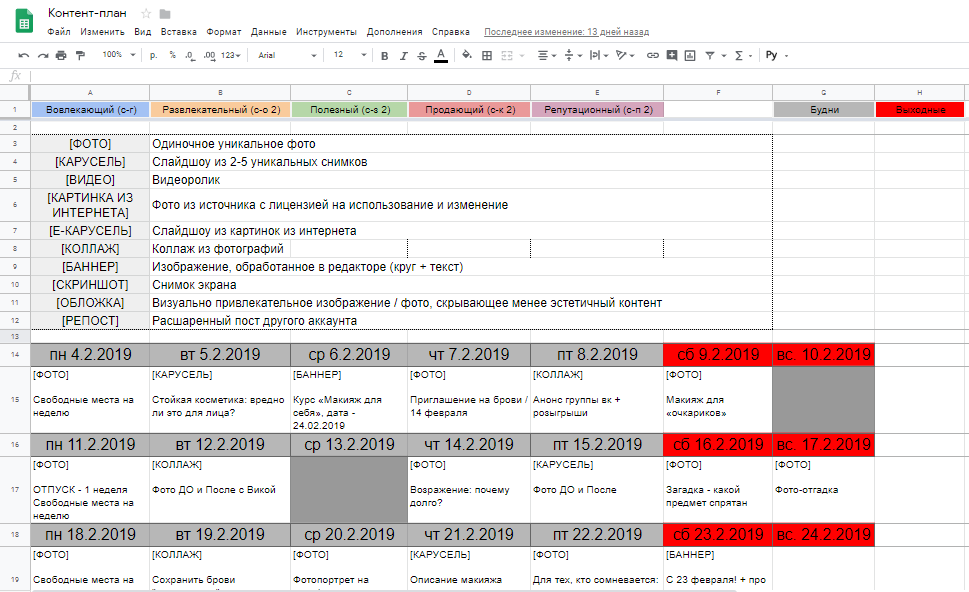Format as percent
This screenshot has height=592, width=969.
point(172,55)
